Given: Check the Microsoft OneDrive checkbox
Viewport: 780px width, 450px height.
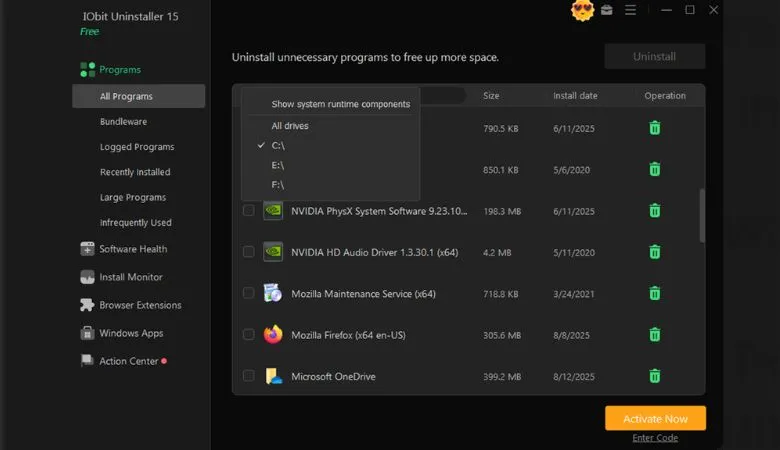Looking at the screenshot, I should click(x=249, y=375).
